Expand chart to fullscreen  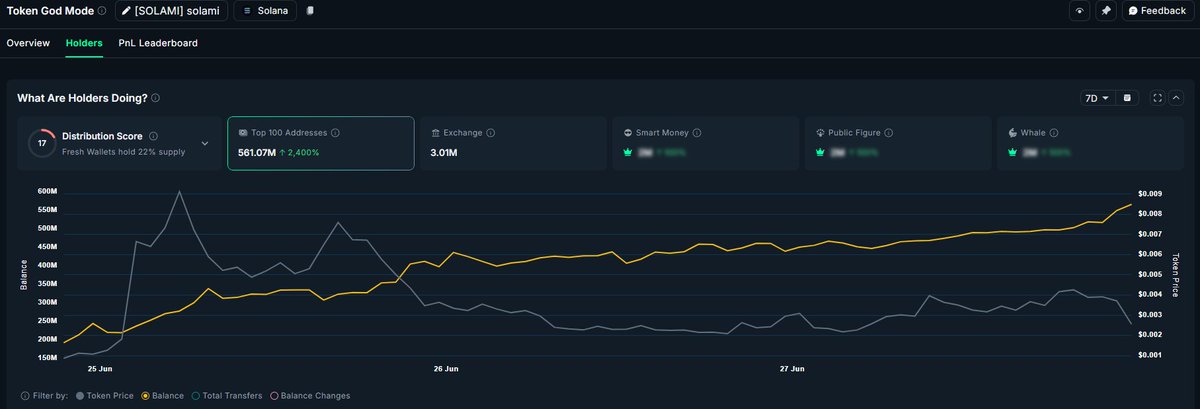1158,98
